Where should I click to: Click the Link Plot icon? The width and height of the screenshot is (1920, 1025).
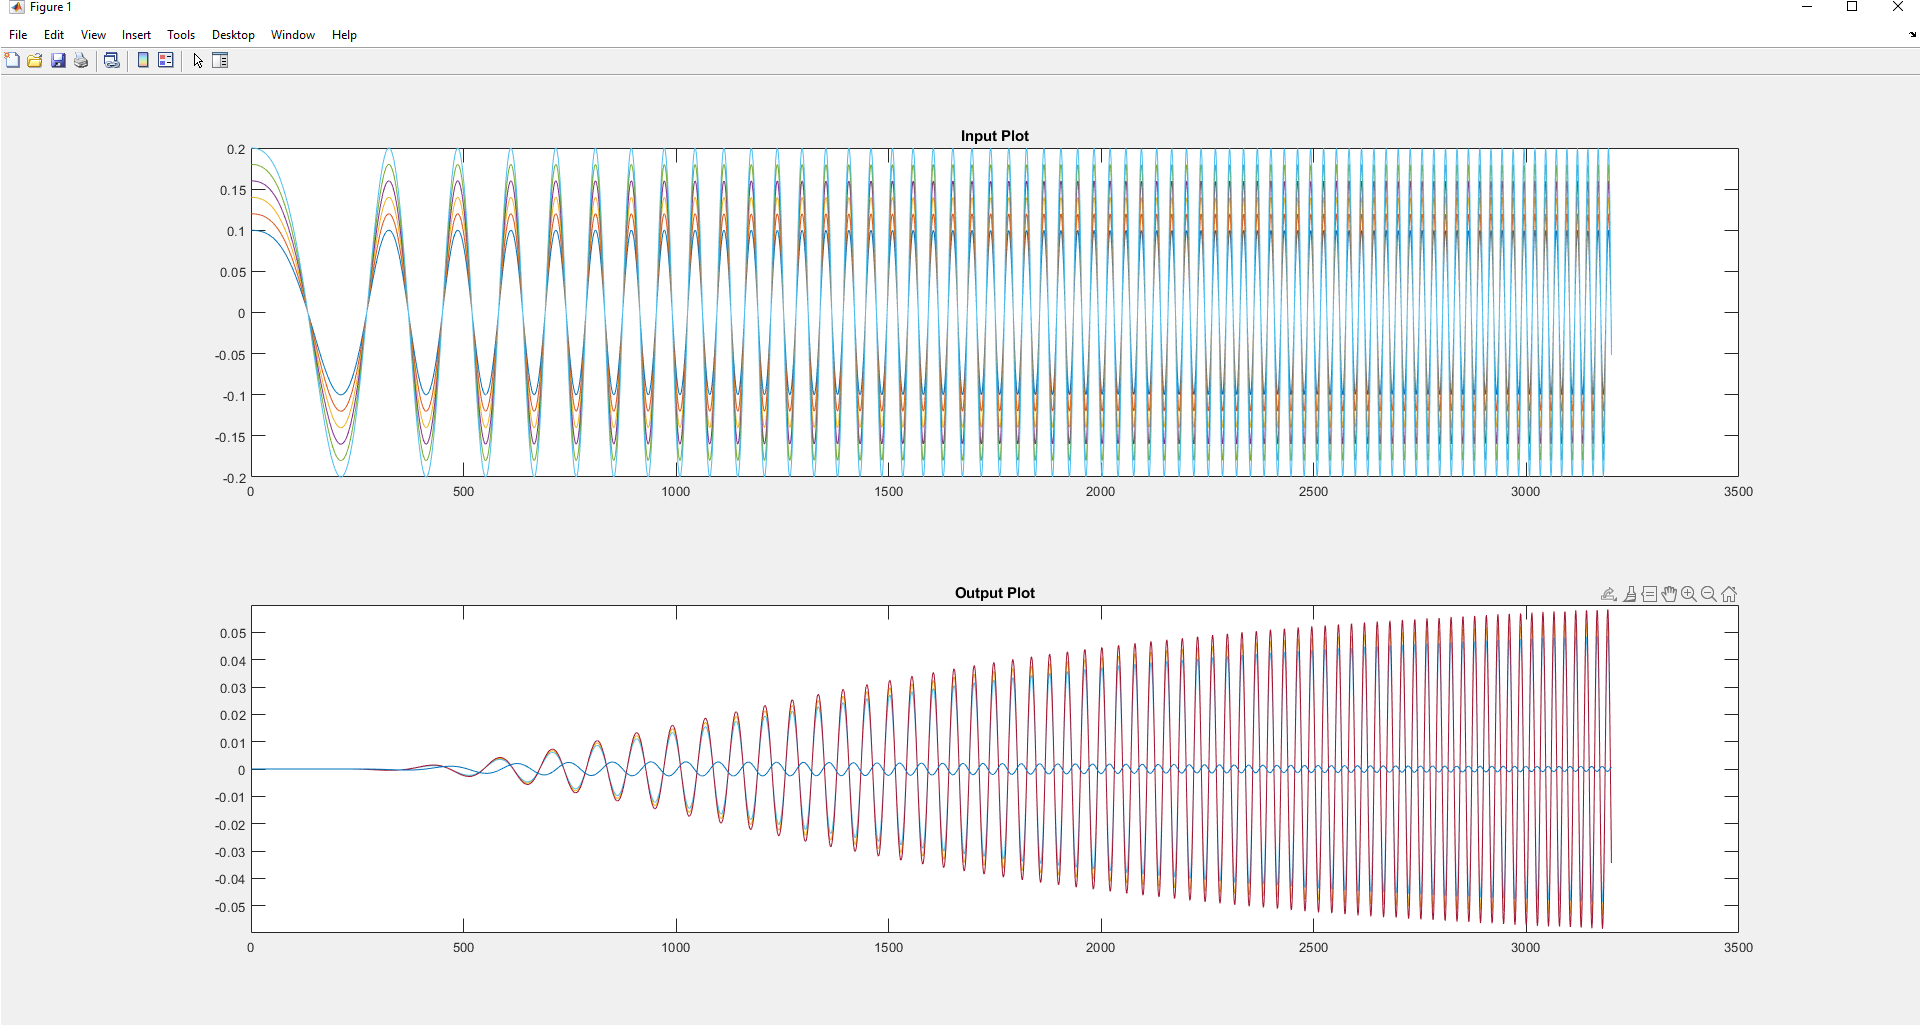[112, 60]
